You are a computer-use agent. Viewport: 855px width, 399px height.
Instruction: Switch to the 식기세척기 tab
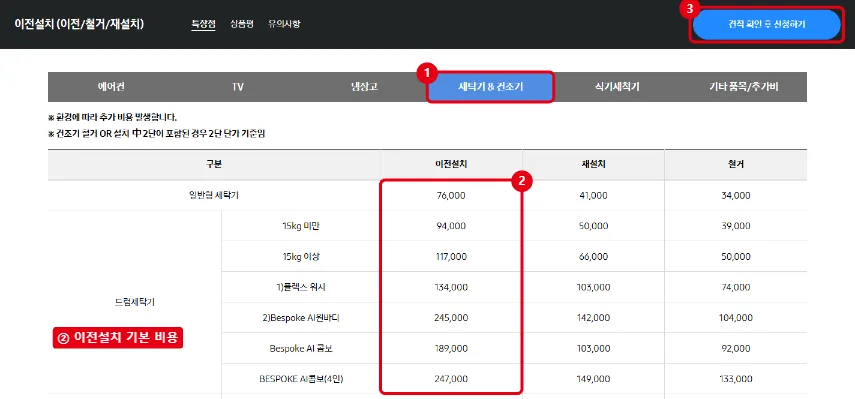[x=617, y=87]
